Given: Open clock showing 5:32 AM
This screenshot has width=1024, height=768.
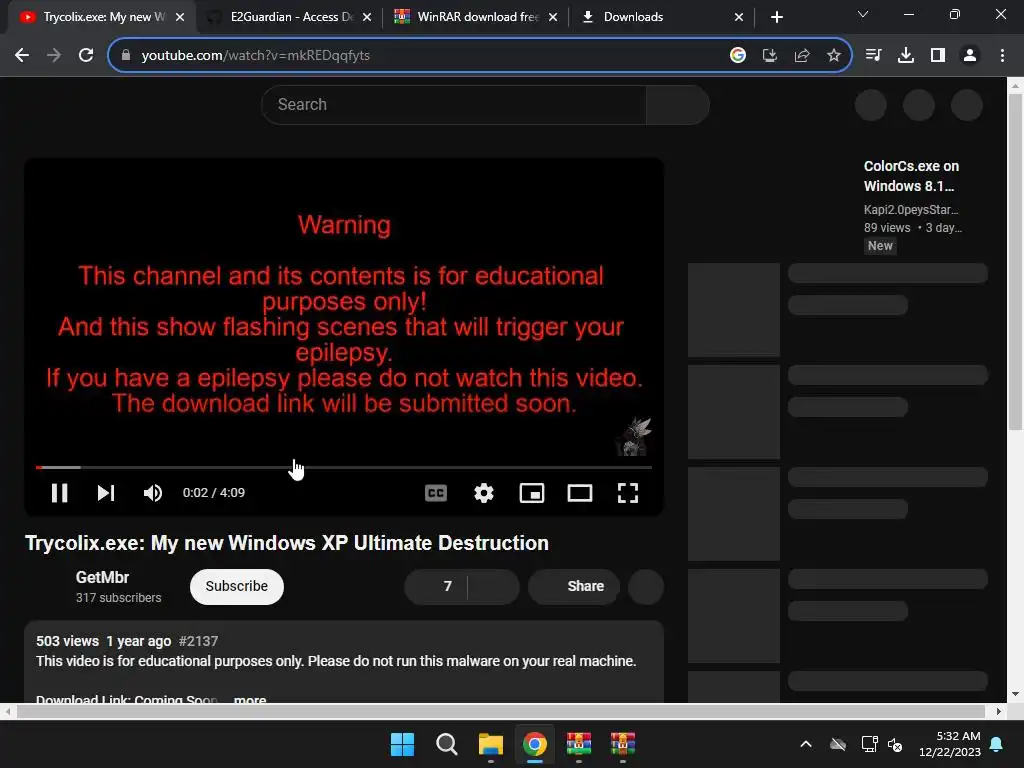Looking at the screenshot, I should click(950, 744).
